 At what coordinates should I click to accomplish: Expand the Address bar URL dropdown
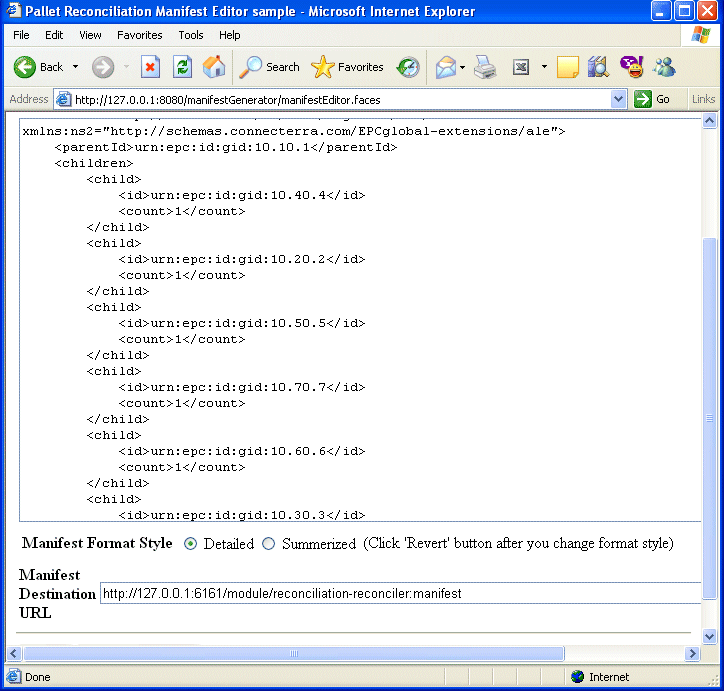pos(618,99)
